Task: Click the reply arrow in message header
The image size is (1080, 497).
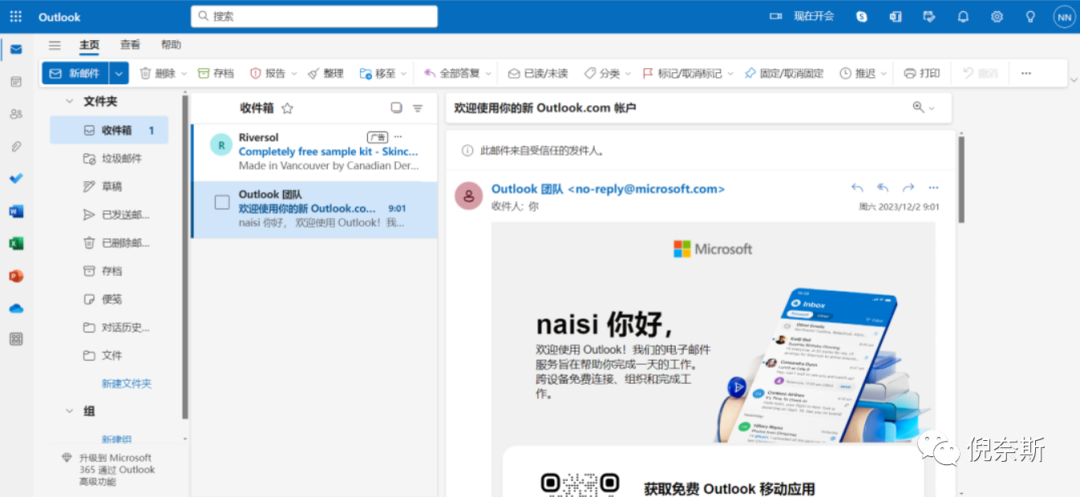Action: click(x=857, y=188)
